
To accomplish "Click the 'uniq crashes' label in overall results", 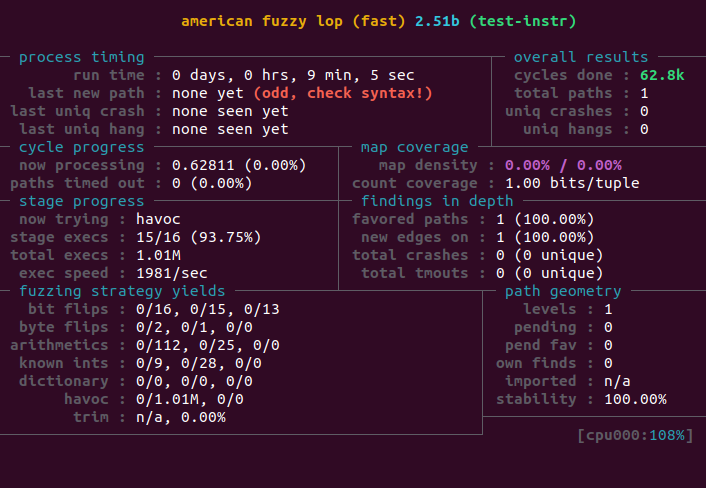I will point(559,111).
